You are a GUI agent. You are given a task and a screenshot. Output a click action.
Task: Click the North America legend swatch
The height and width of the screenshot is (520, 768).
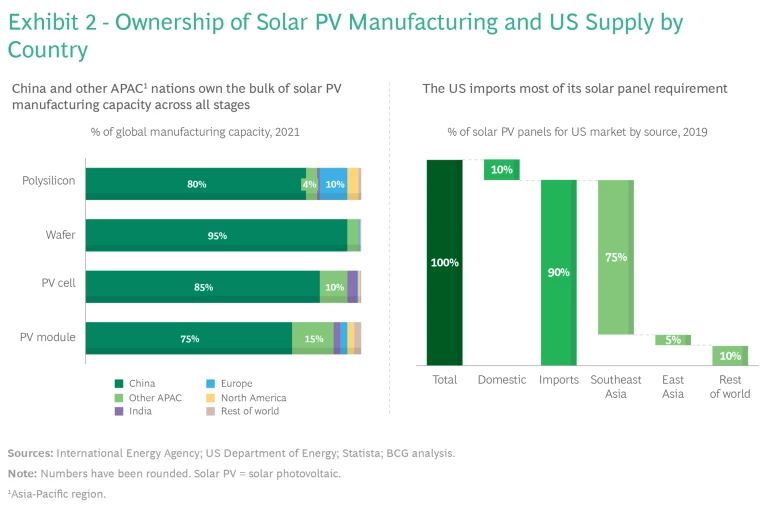(x=211, y=397)
